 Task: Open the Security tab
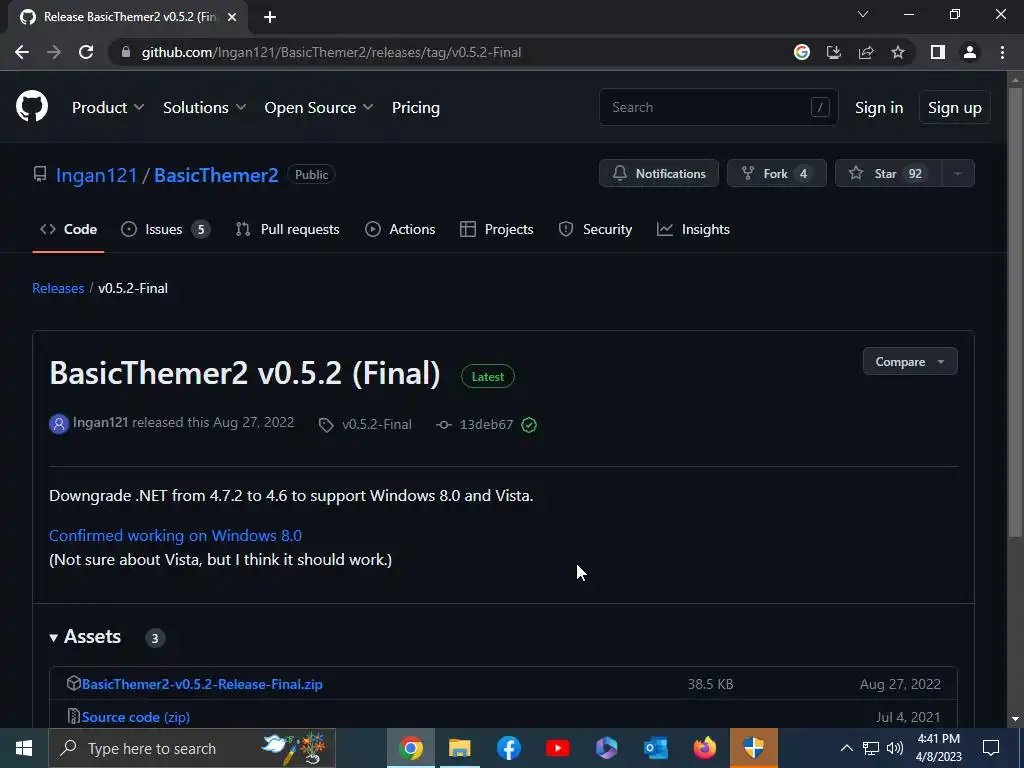click(596, 229)
